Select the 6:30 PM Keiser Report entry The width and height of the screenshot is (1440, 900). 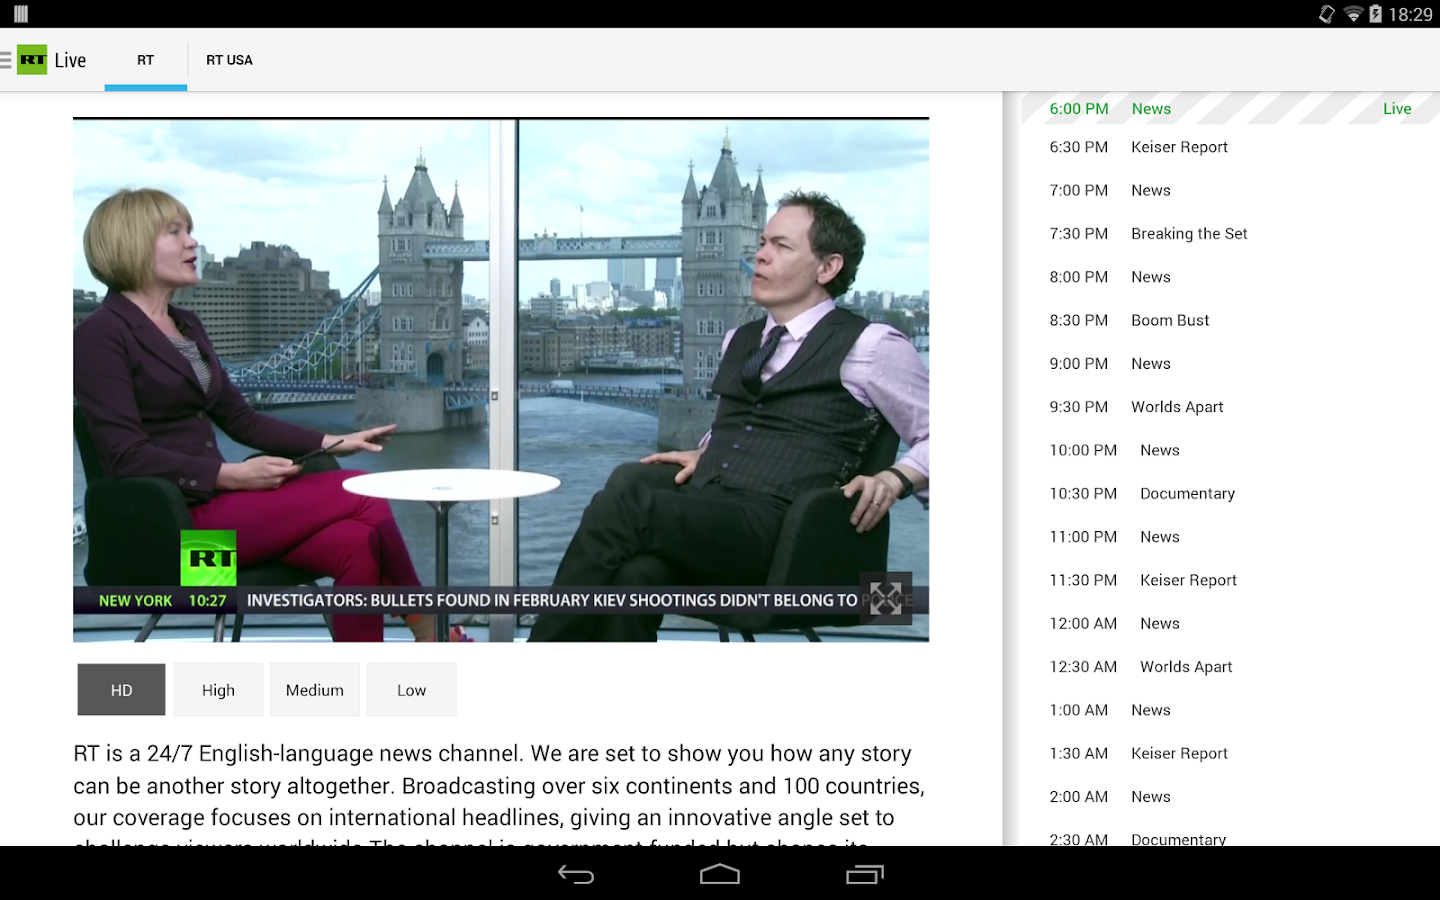coord(1230,147)
